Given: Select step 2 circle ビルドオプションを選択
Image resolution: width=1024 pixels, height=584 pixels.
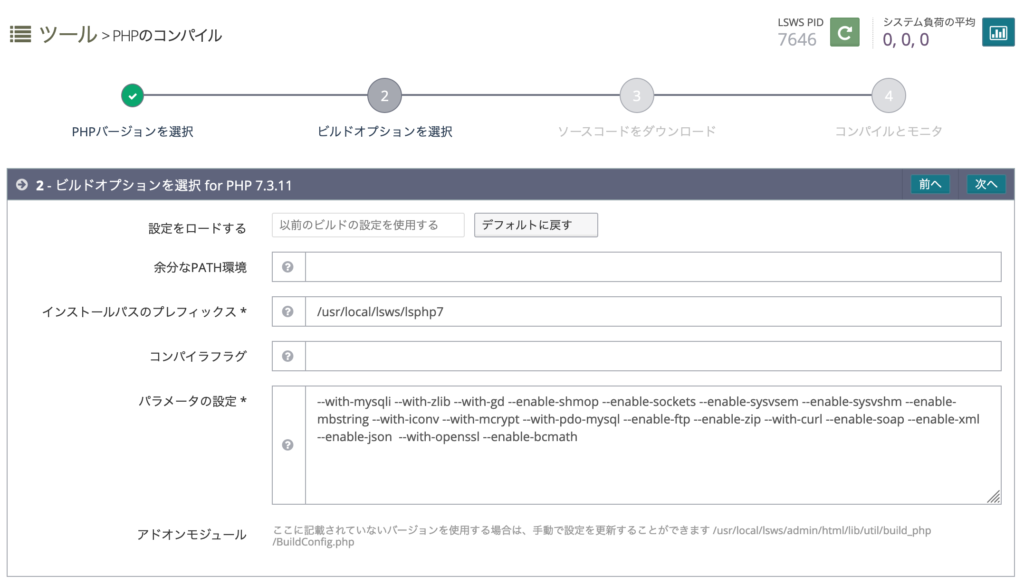Looking at the screenshot, I should 384,96.
